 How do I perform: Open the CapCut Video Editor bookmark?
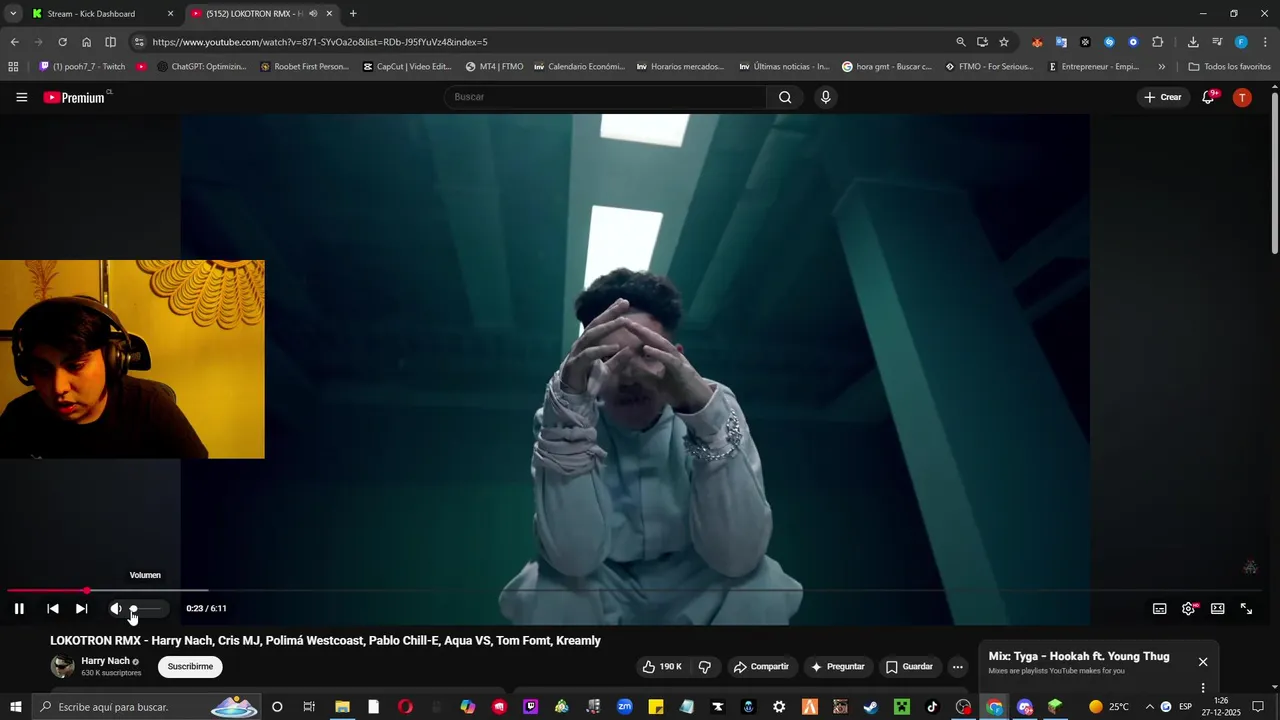tap(407, 67)
